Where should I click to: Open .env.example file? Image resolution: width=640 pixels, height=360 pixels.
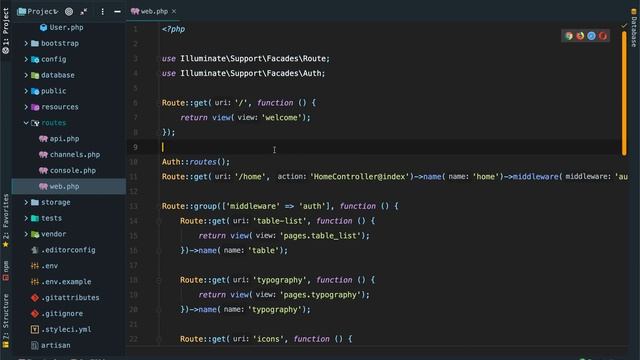pos(66,282)
